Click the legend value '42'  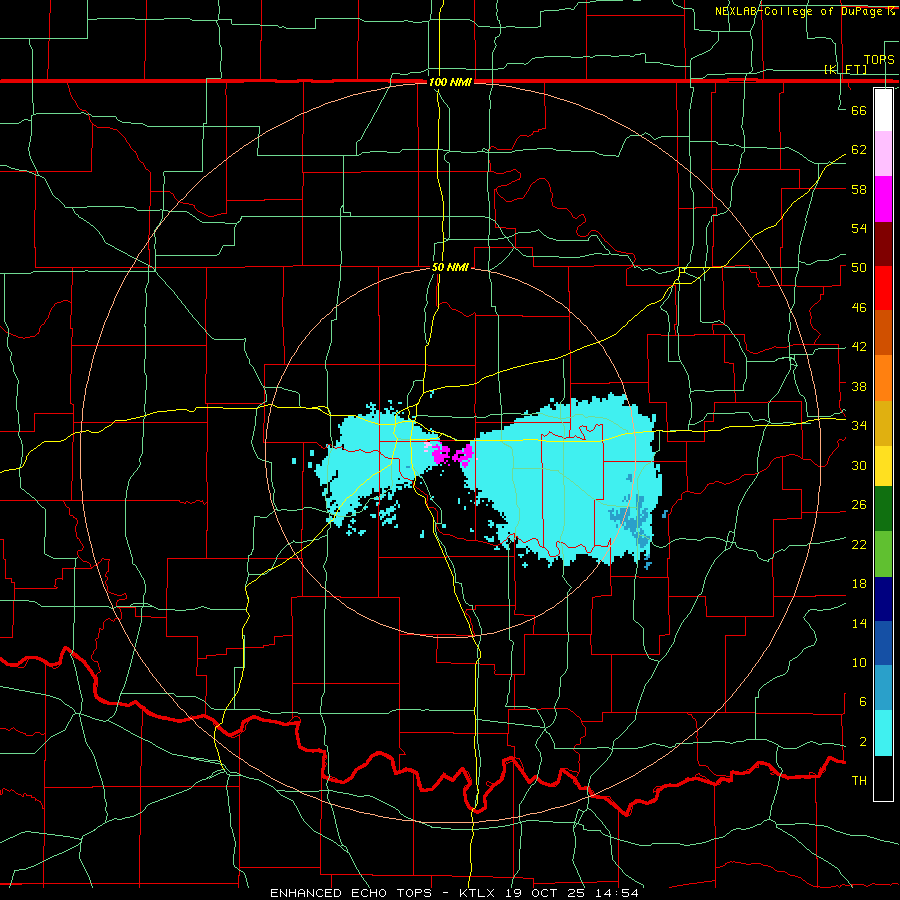pyautogui.click(x=859, y=347)
